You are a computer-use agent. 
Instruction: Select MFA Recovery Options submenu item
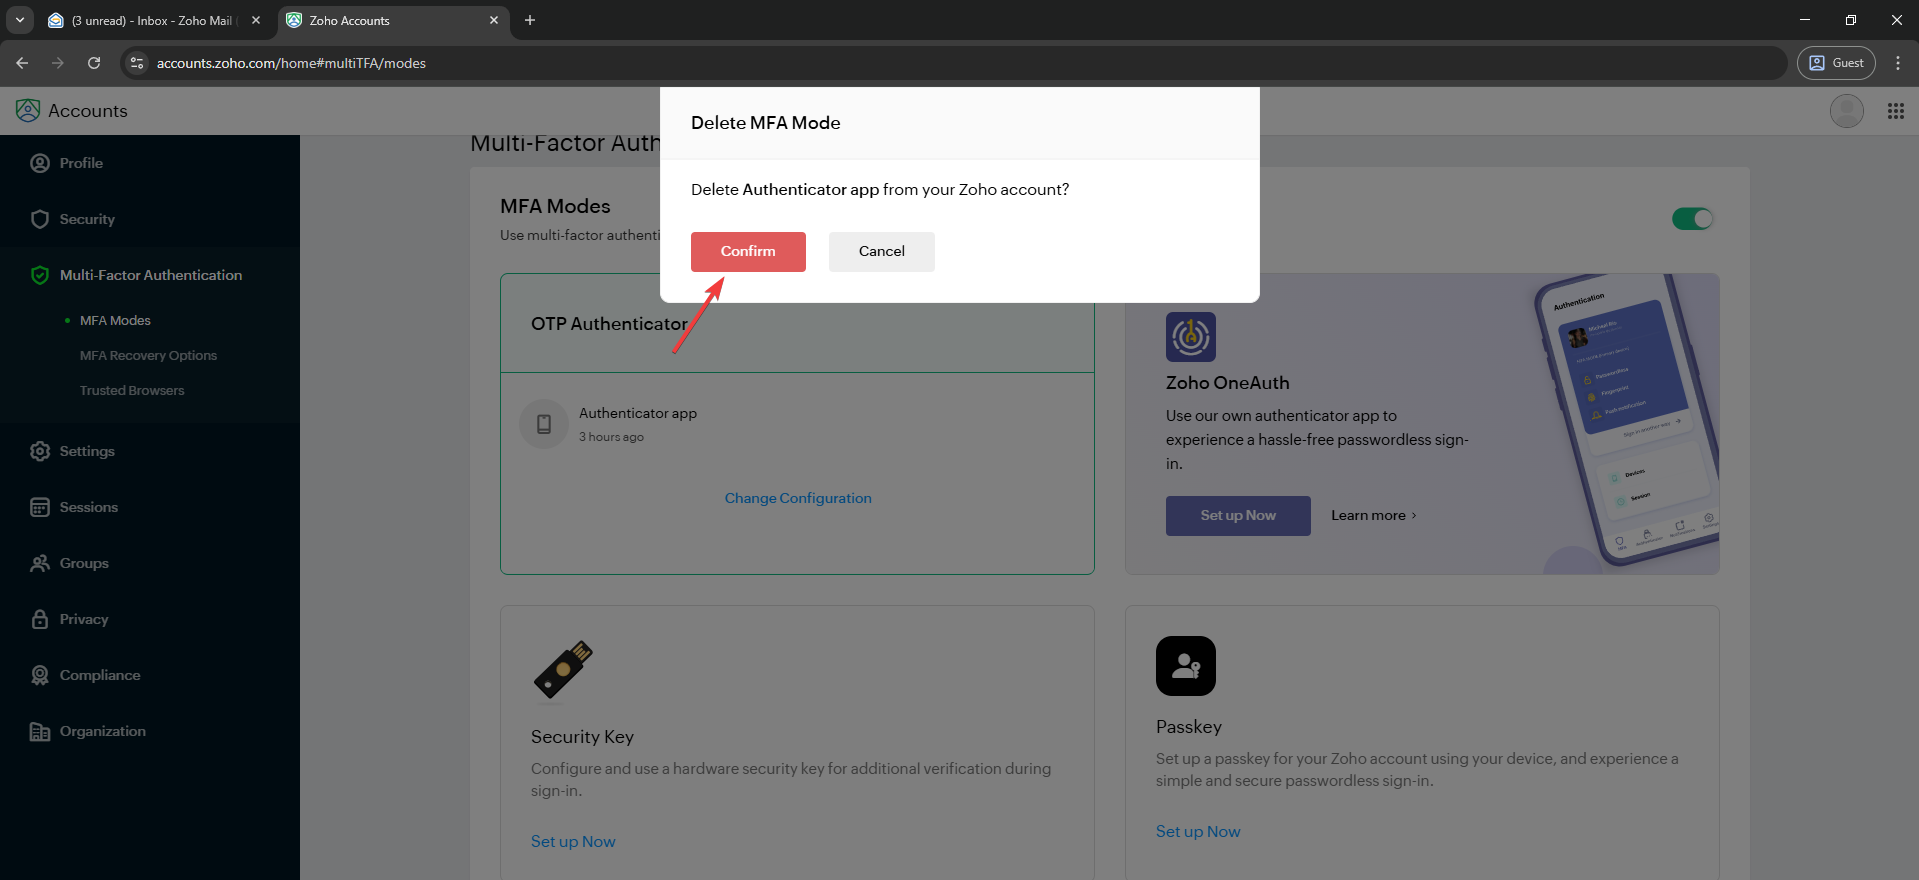(x=148, y=355)
